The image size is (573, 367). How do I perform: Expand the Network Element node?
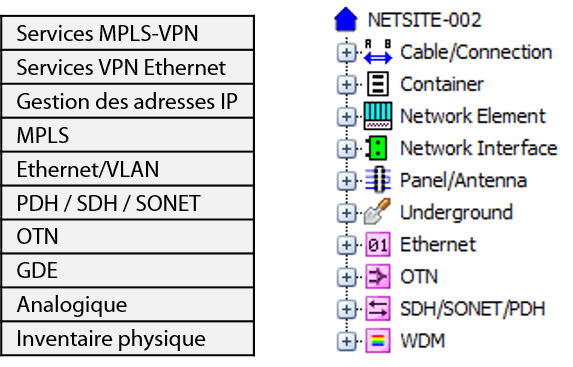pyautogui.click(x=346, y=117)
